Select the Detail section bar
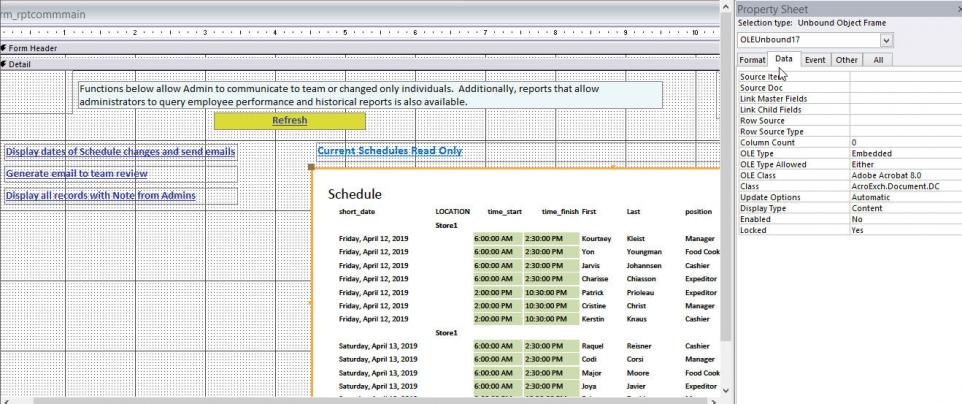Viewport: 962px width, 404px height. (360, 64)
